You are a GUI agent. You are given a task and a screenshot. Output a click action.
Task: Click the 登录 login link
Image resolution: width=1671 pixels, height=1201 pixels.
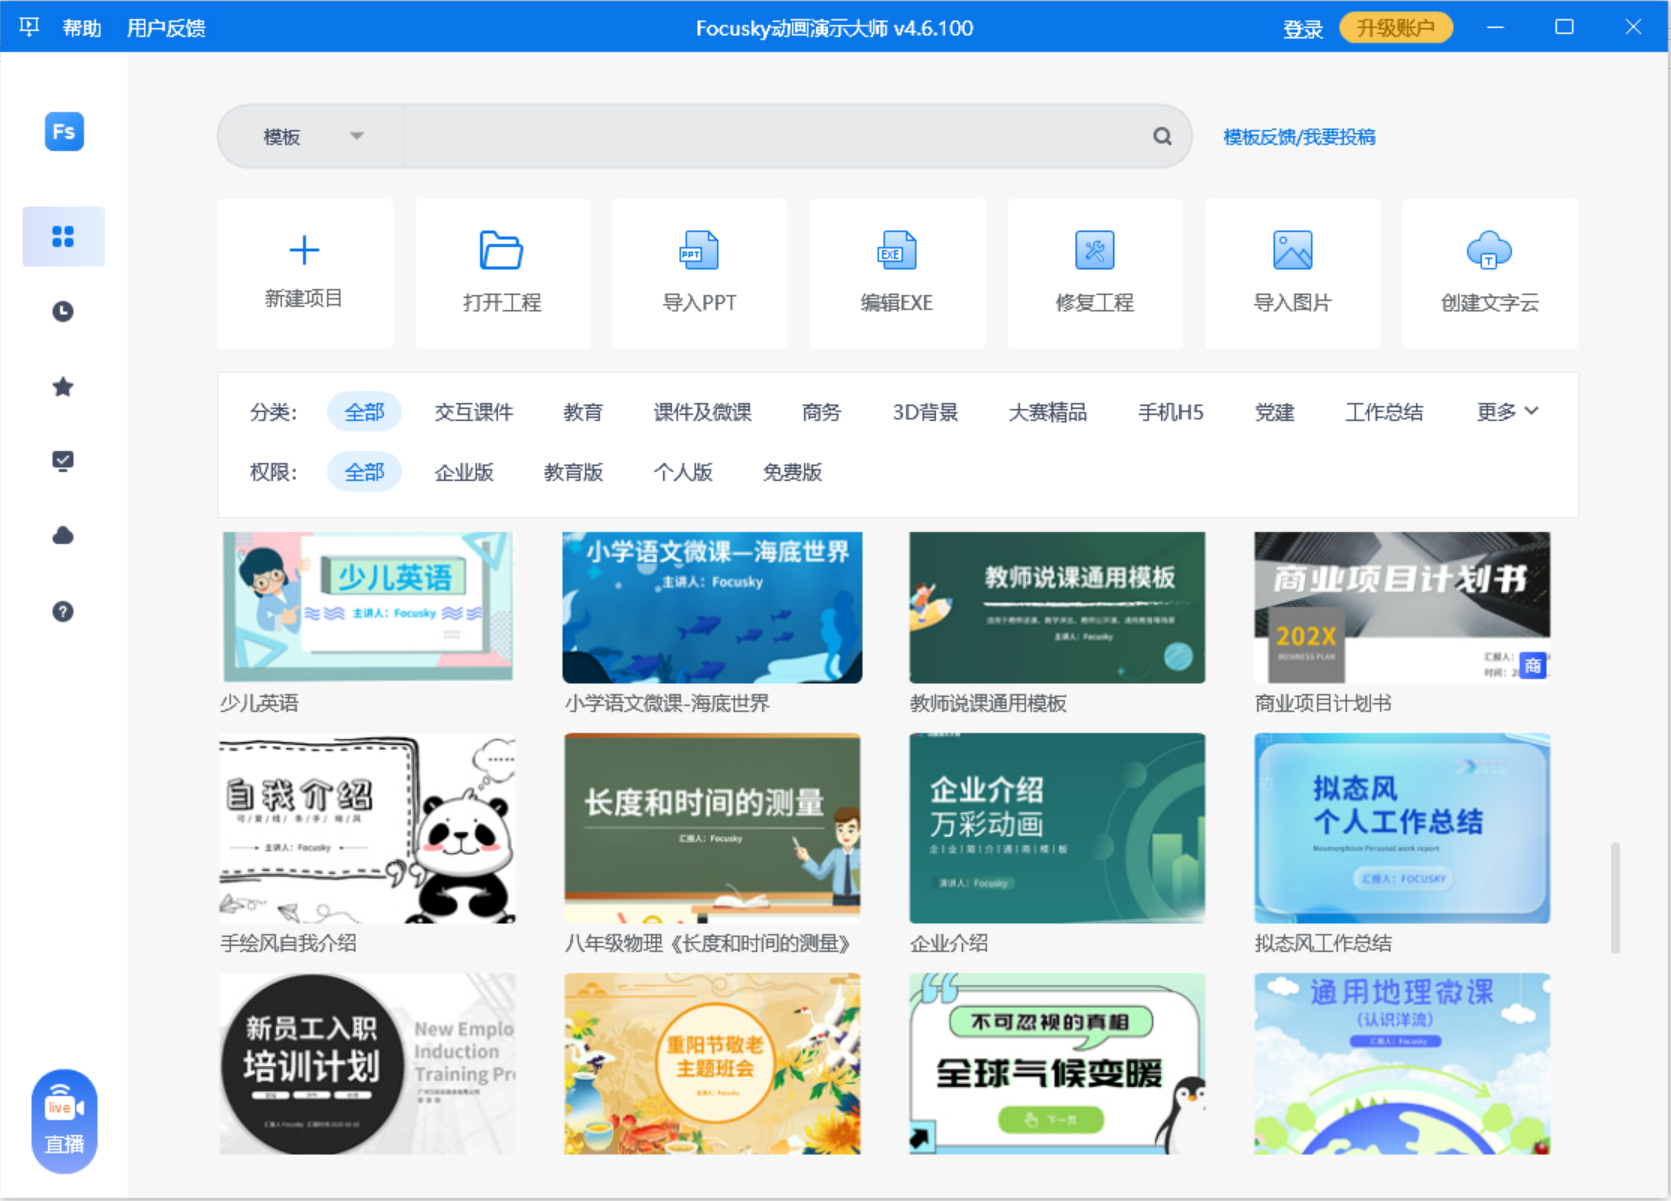pyautogui.click(x=1302, y=29)
